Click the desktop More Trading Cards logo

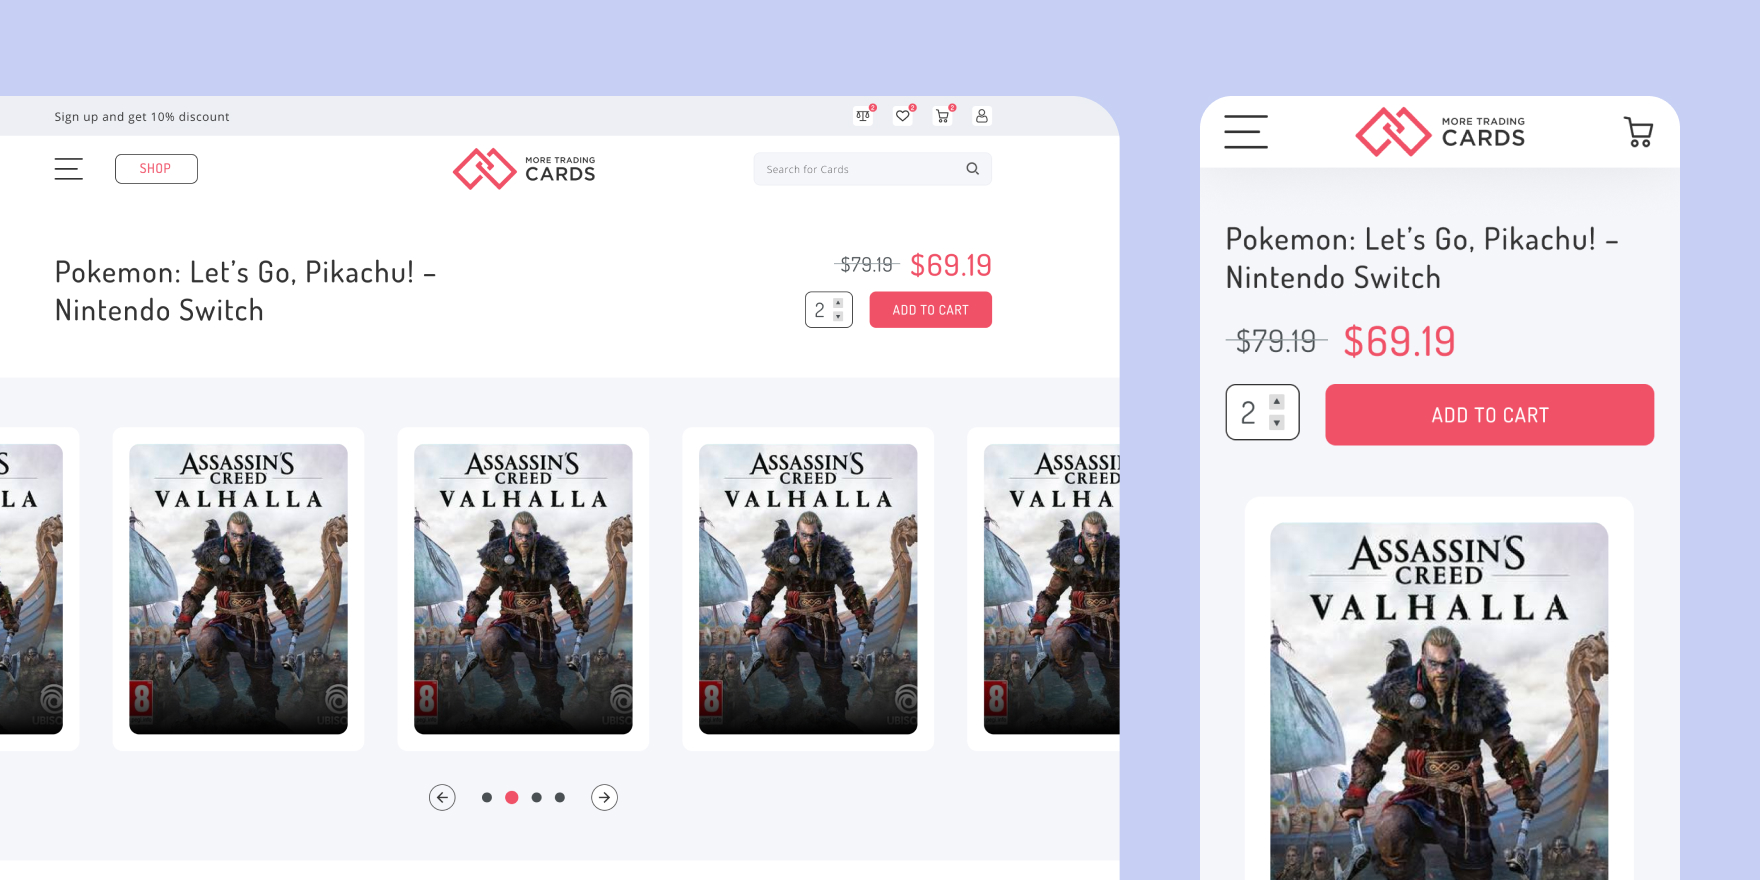click(524, 169)
